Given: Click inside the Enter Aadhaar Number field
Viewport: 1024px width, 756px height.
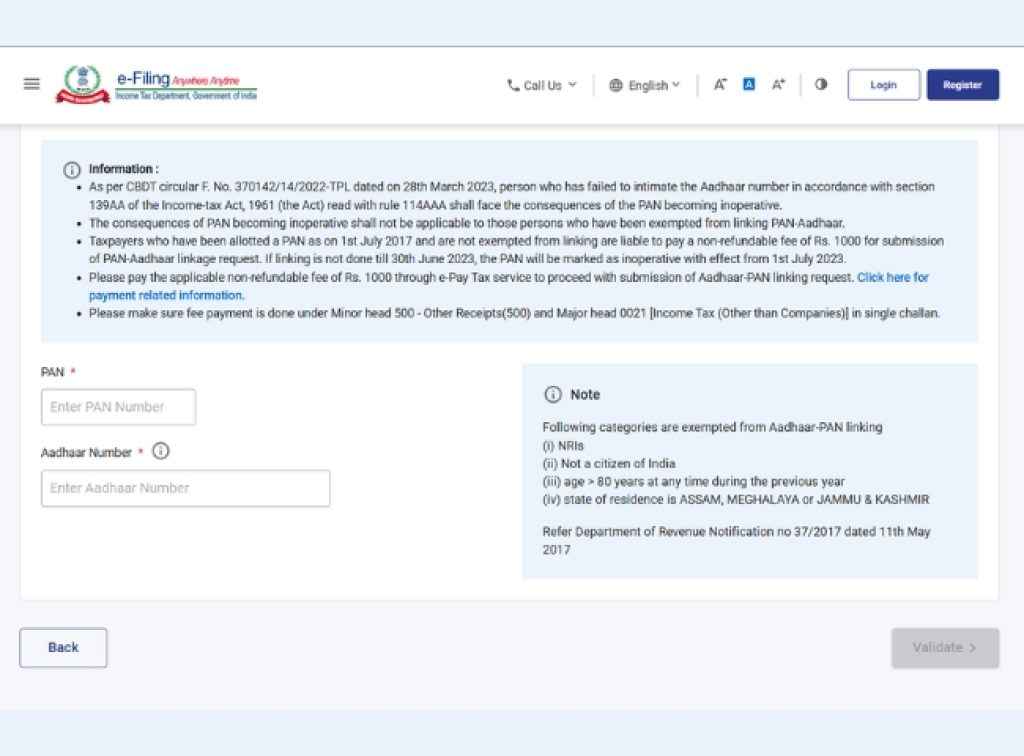Looking at the screenshot, I should point(185,487).
